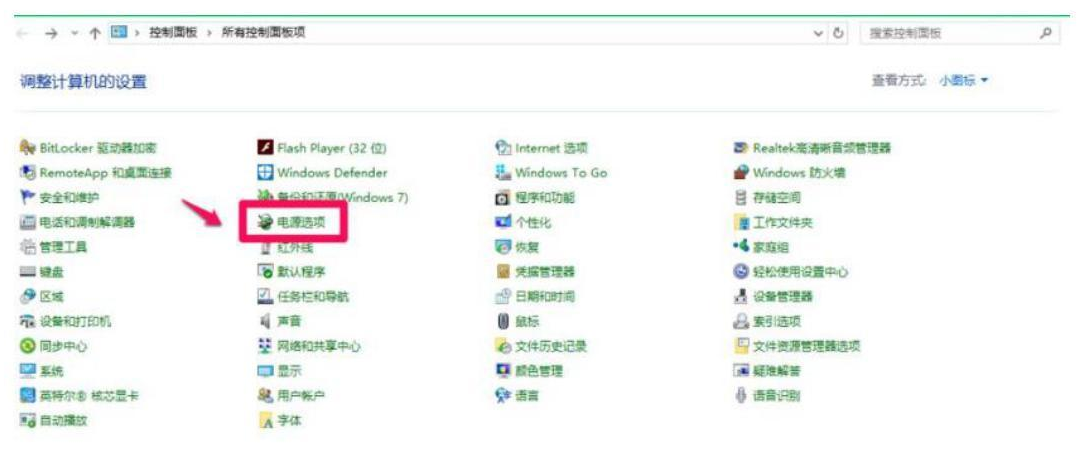
Task: Expand the 小图标 view mode dropdown
Action: click(x=964, y=81)
